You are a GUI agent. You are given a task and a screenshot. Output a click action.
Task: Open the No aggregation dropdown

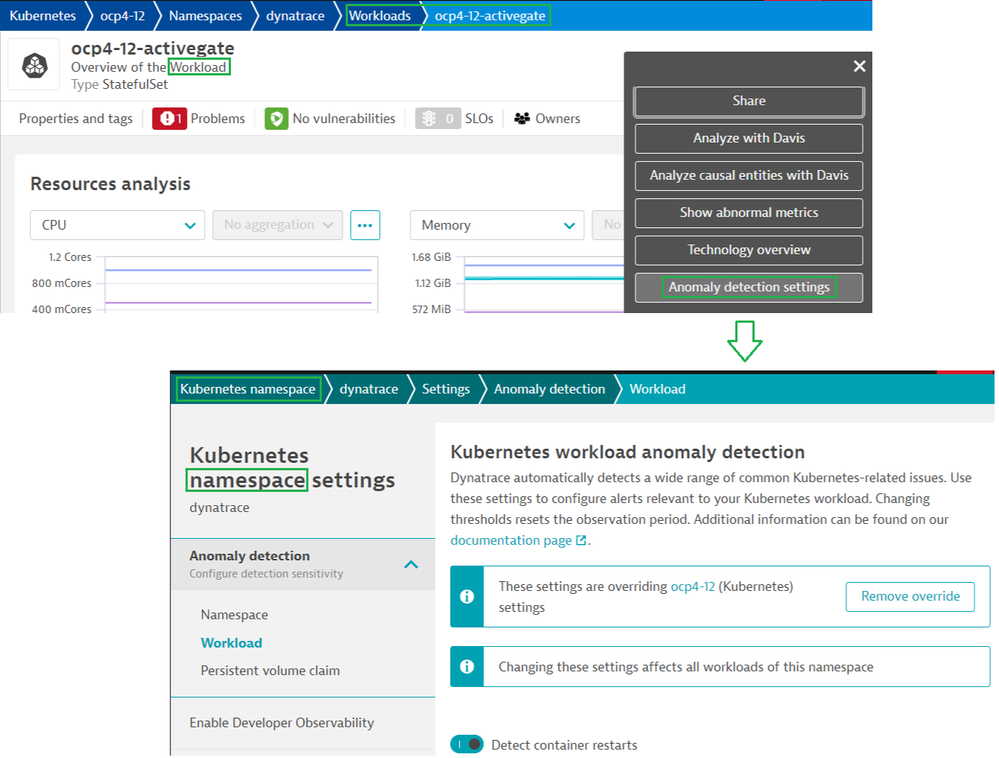click(278, 225)
